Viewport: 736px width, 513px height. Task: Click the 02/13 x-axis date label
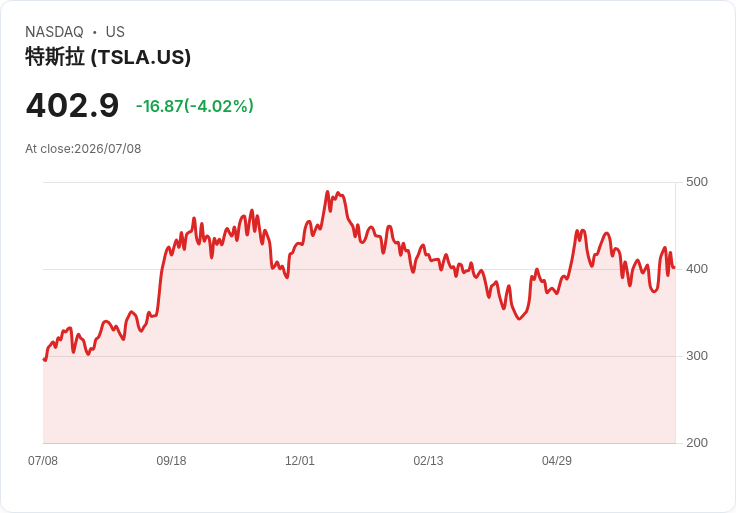pyautogui.click(x=428, y=460)
